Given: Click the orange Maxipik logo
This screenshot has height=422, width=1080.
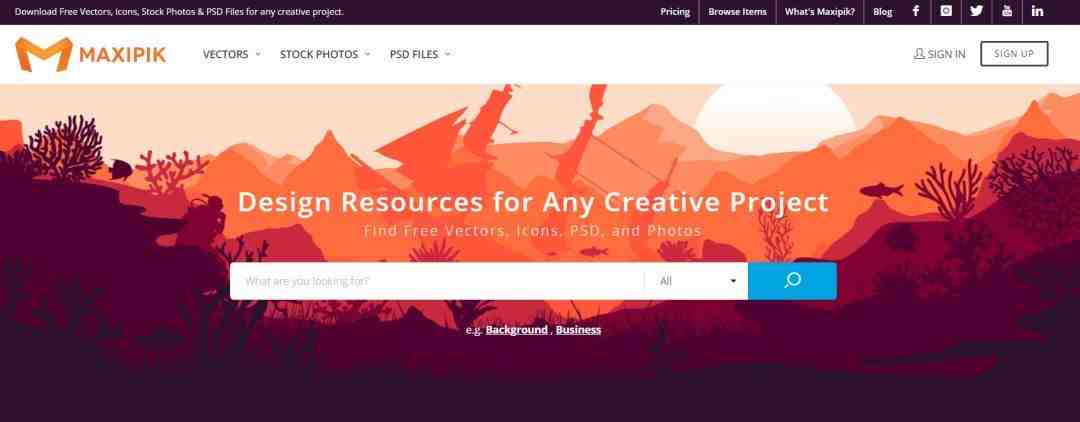Looking at the screenshot, I should (x=90, y=54).
